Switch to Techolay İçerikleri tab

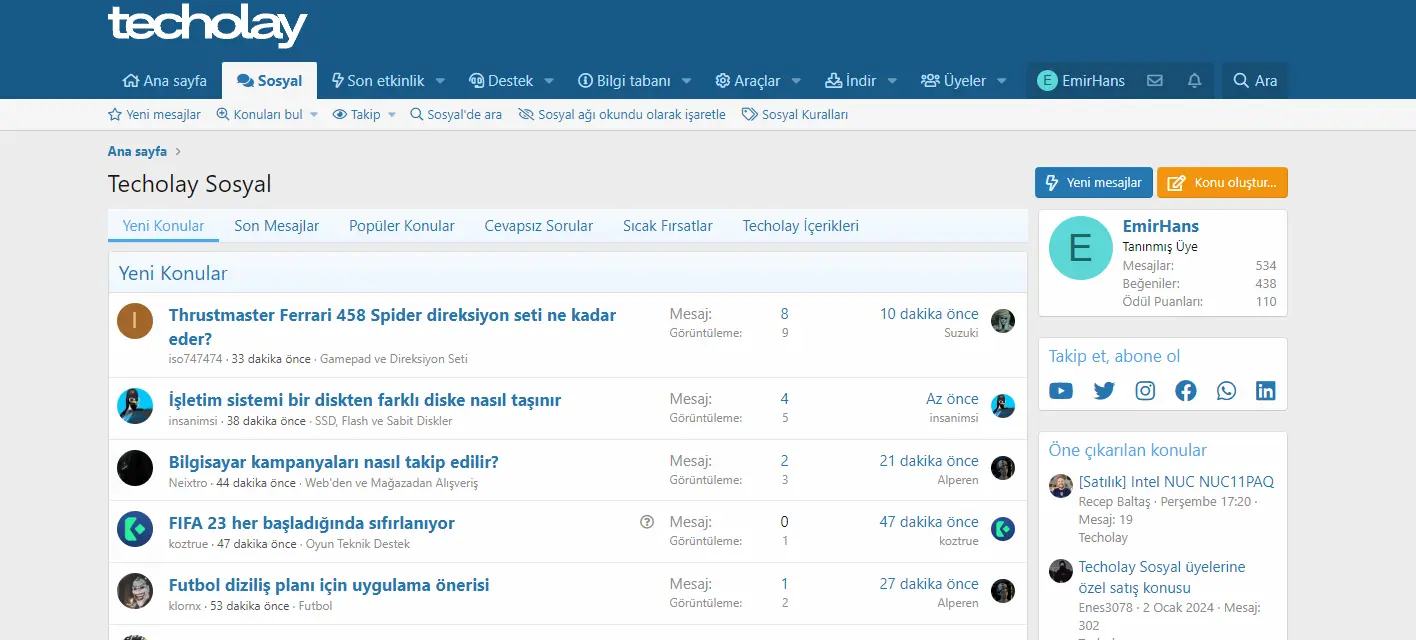tap(800, 226)
